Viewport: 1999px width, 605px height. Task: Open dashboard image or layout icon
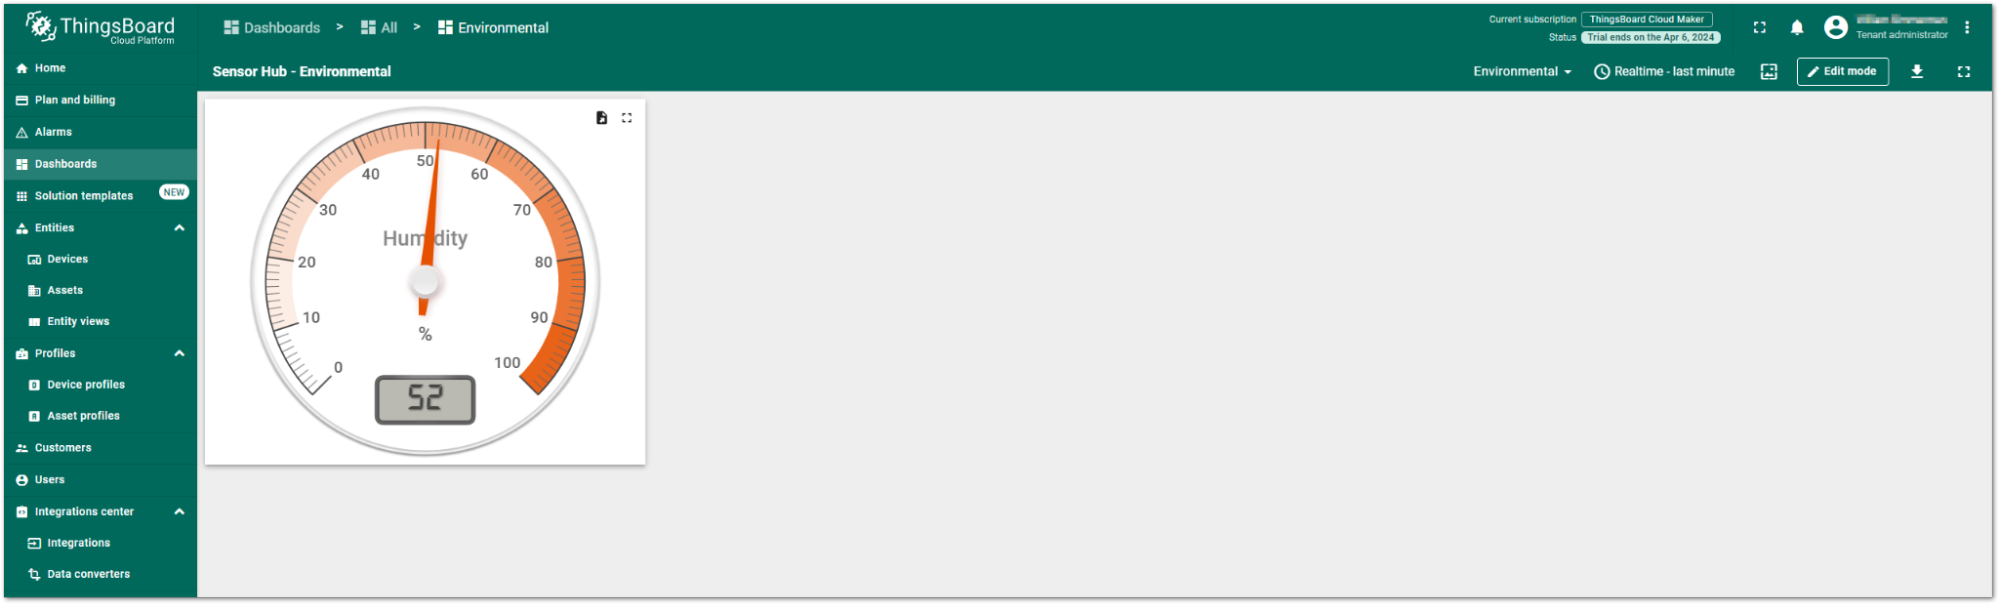click(1769, 72)
